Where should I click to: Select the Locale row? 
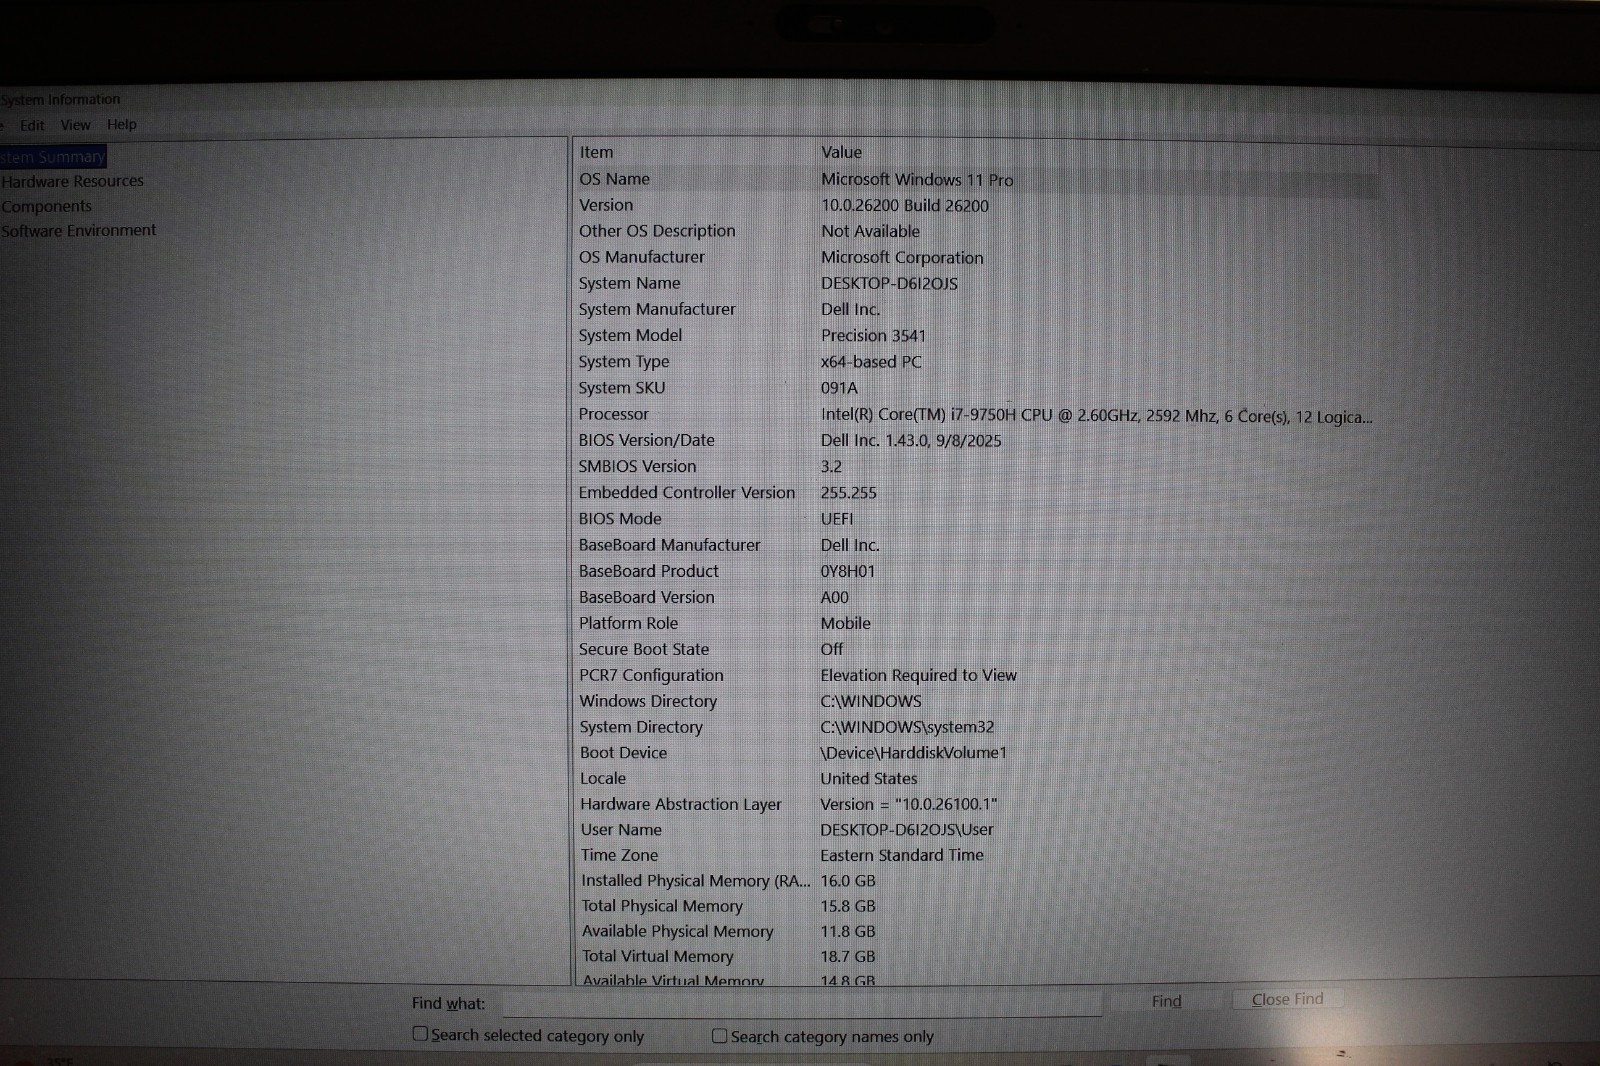tap(976, 778)
